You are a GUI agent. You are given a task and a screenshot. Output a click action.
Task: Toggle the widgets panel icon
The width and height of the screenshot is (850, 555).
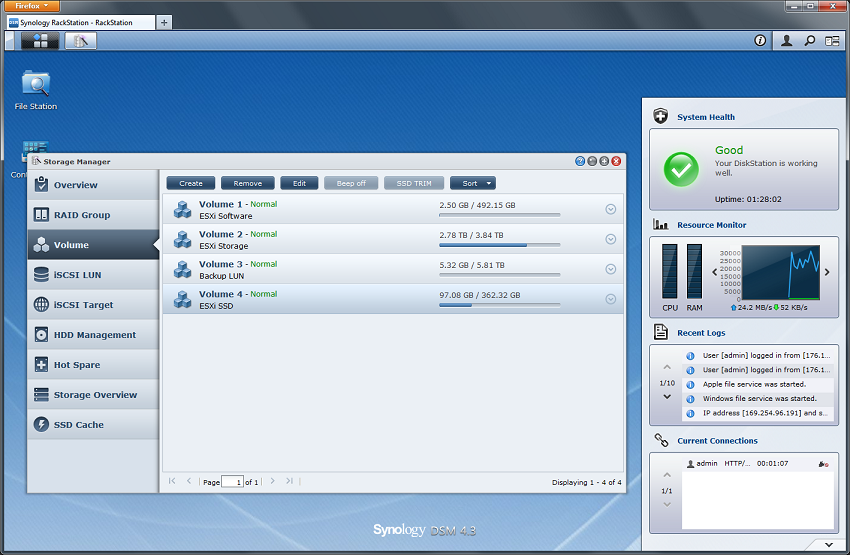[x=832, y=41]
